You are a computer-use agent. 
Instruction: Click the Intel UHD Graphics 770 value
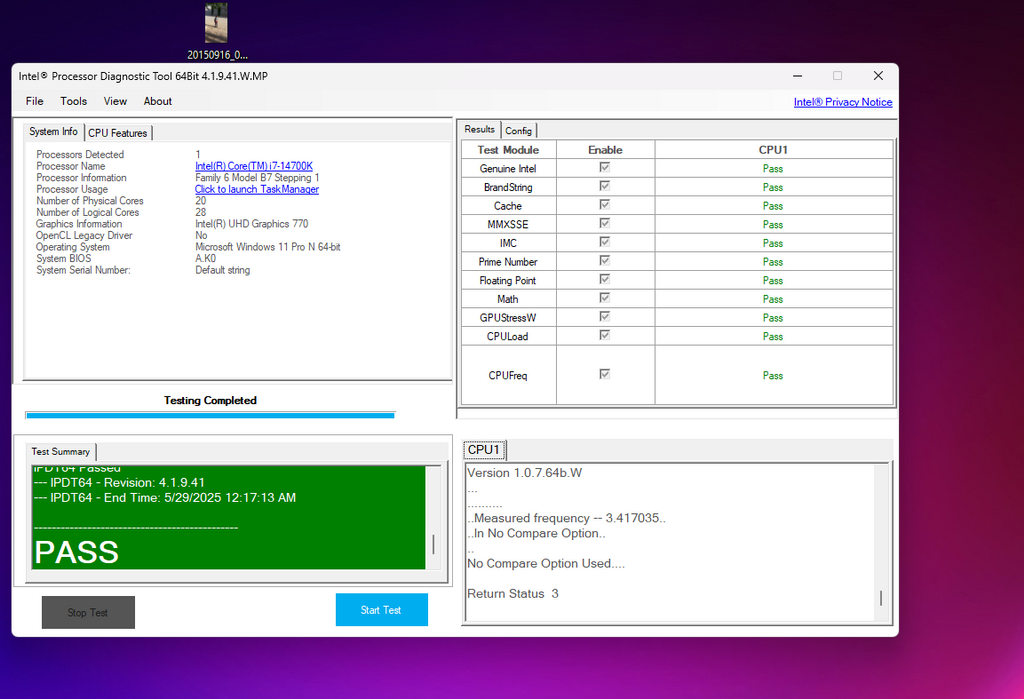(x=251, y=224)
